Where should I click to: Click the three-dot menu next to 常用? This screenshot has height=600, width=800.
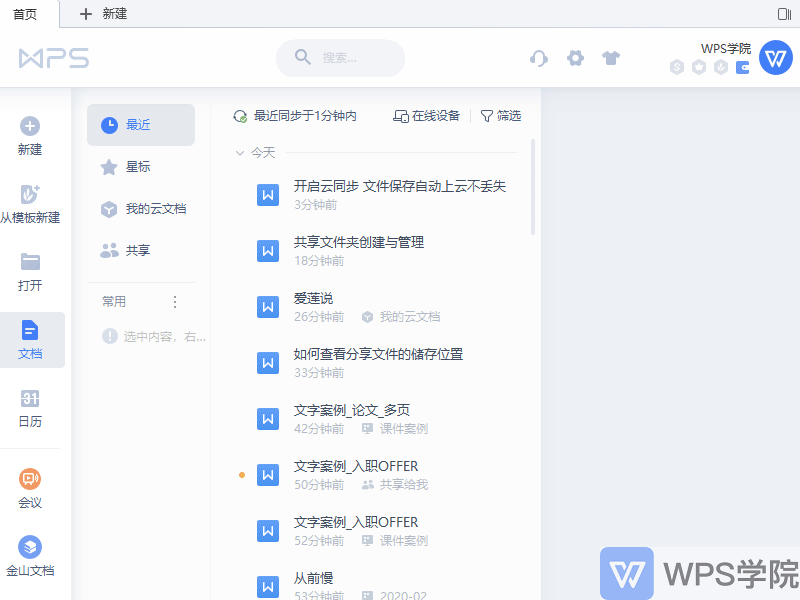coord(175,302)
